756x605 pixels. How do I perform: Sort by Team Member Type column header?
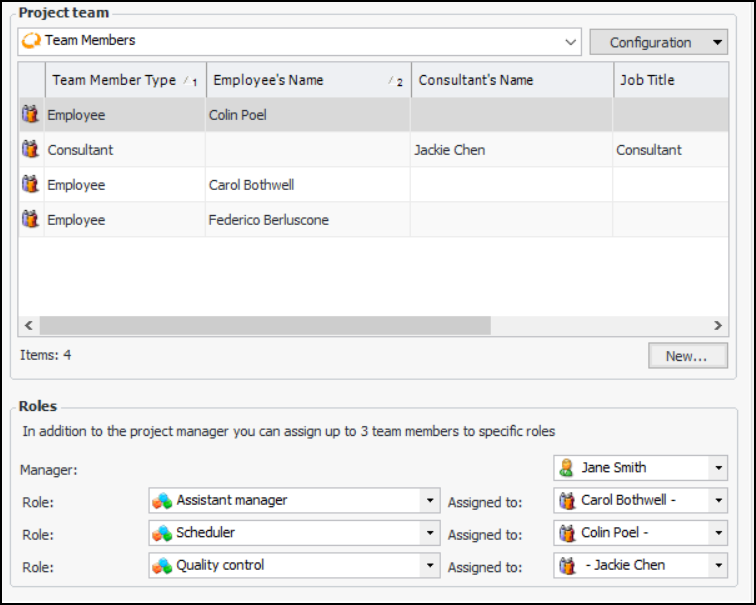coord(114,80)
